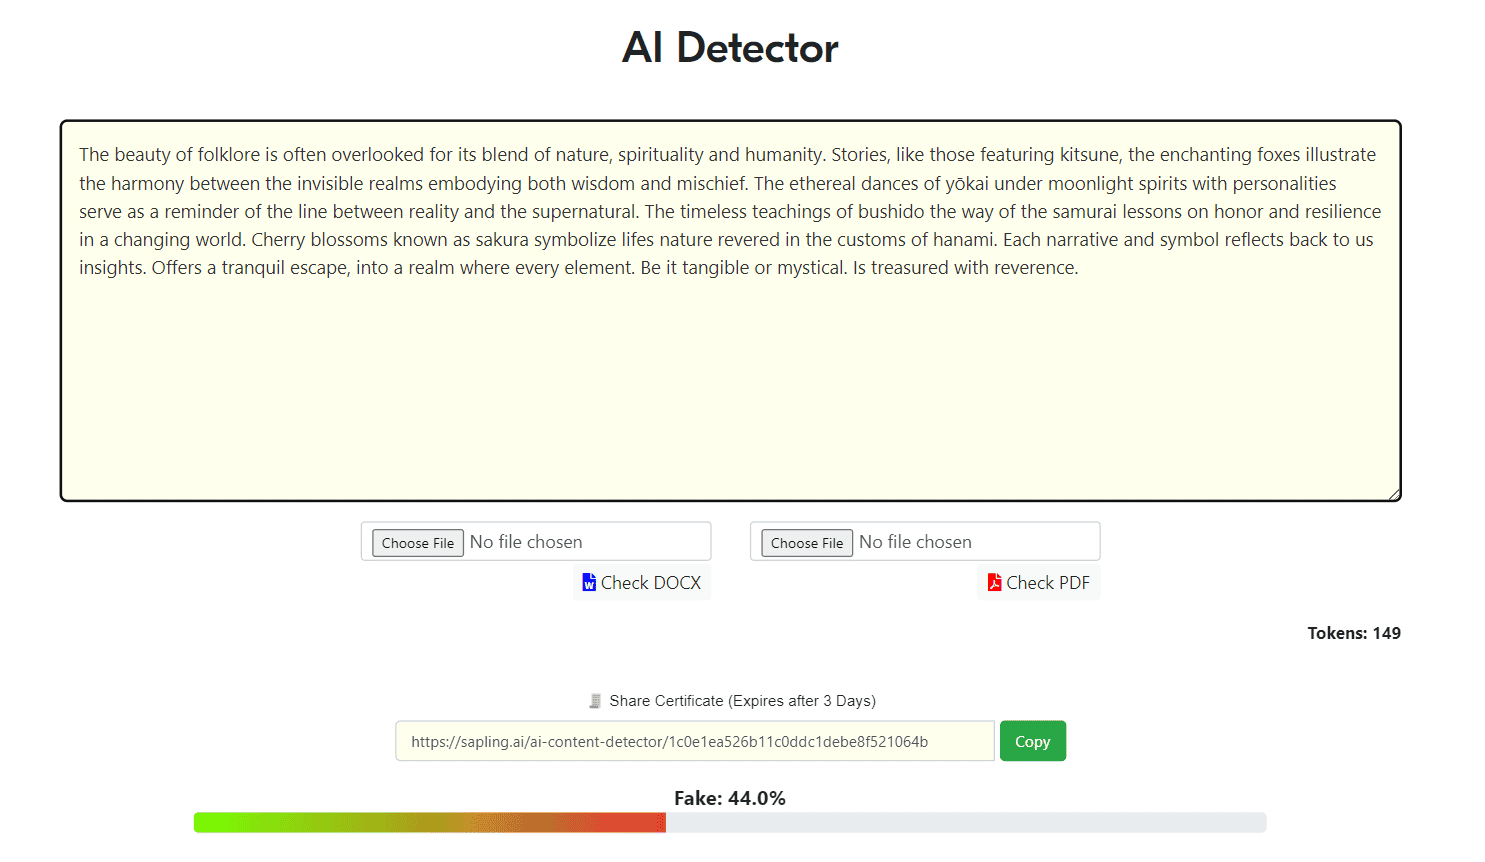Click the red PDF icon beside Check PDF
The height and width of the screenshot is (862, 1485).
pyautogui.click(x=994, y=582)
